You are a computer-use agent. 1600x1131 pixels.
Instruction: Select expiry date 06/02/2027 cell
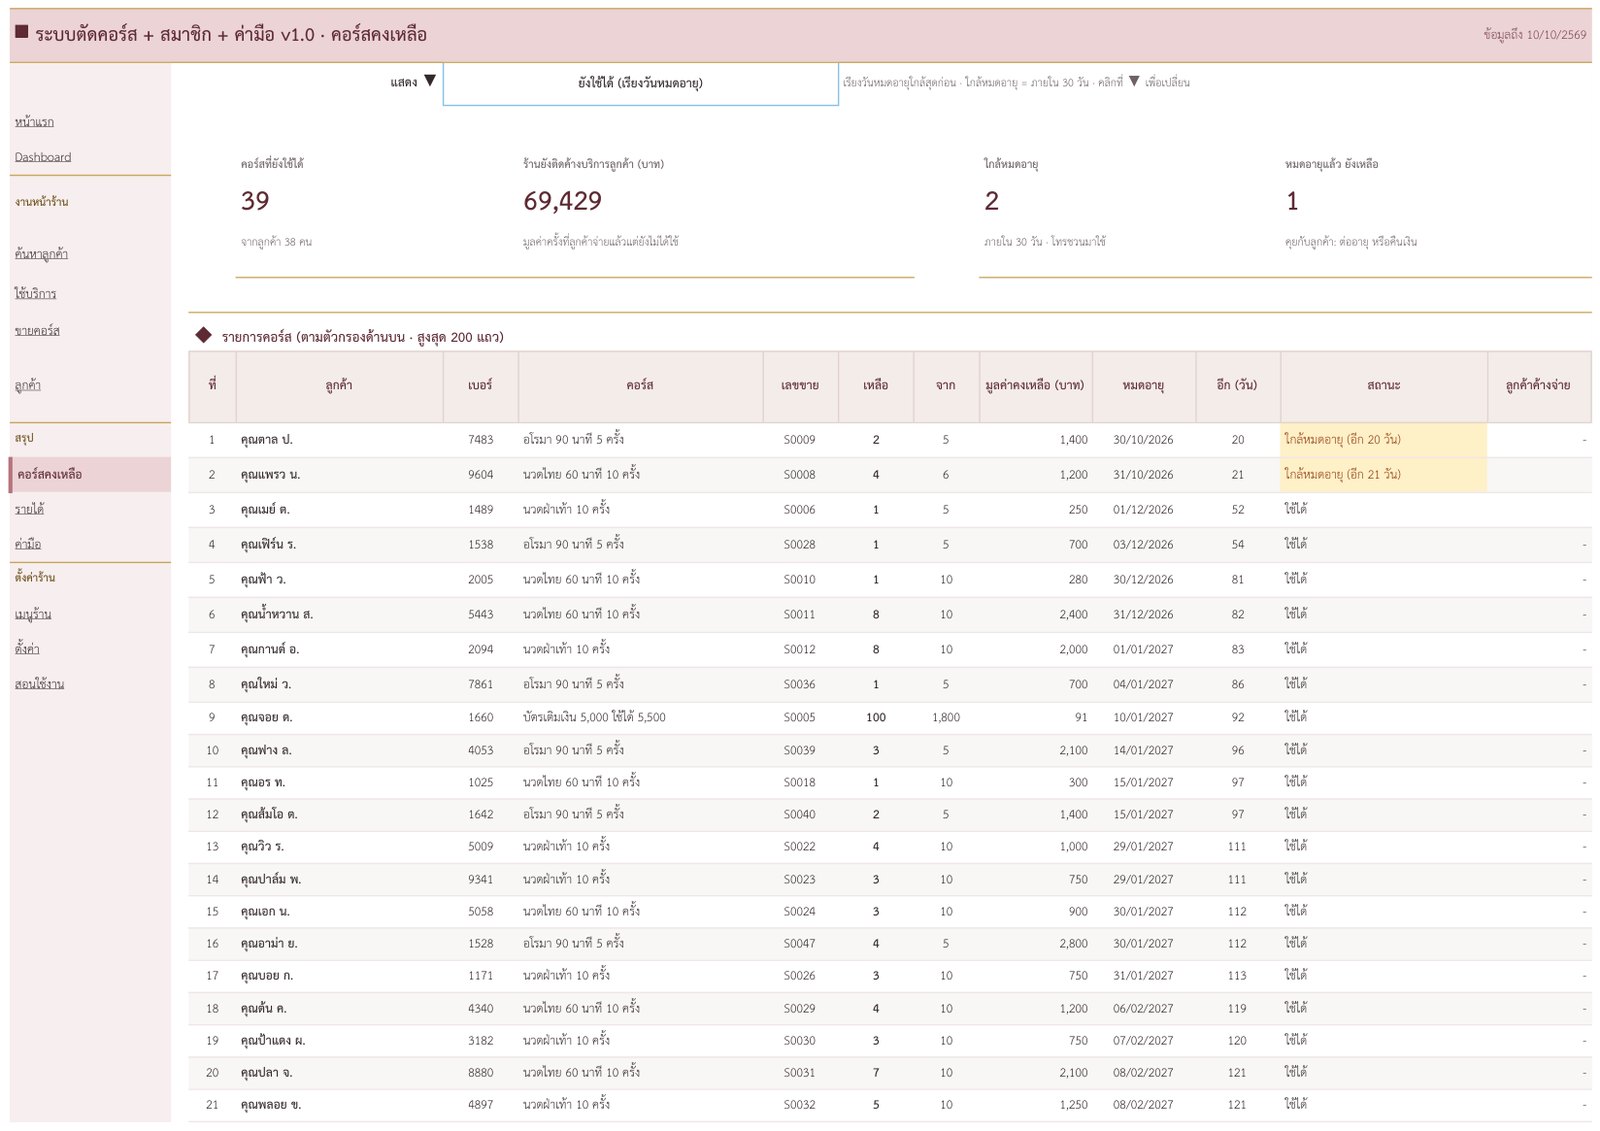(1143, 1009)
